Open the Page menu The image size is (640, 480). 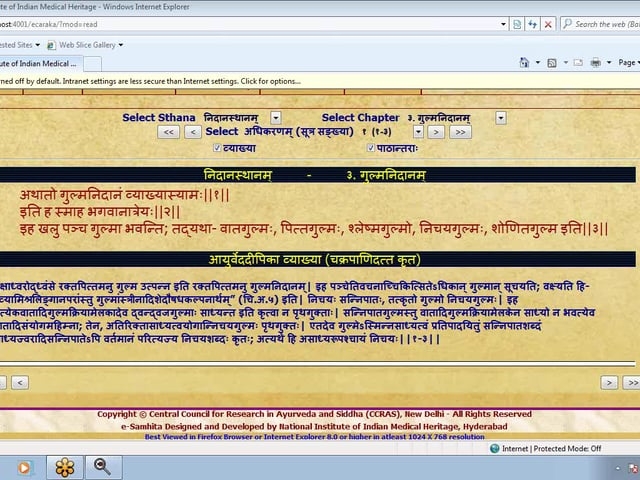point(628,63)
